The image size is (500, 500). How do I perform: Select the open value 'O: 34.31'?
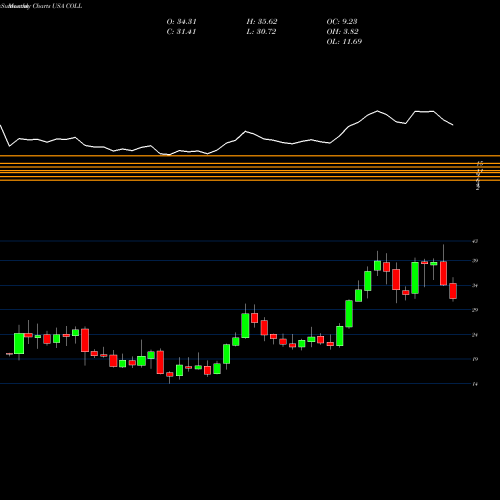pos(181,22)
